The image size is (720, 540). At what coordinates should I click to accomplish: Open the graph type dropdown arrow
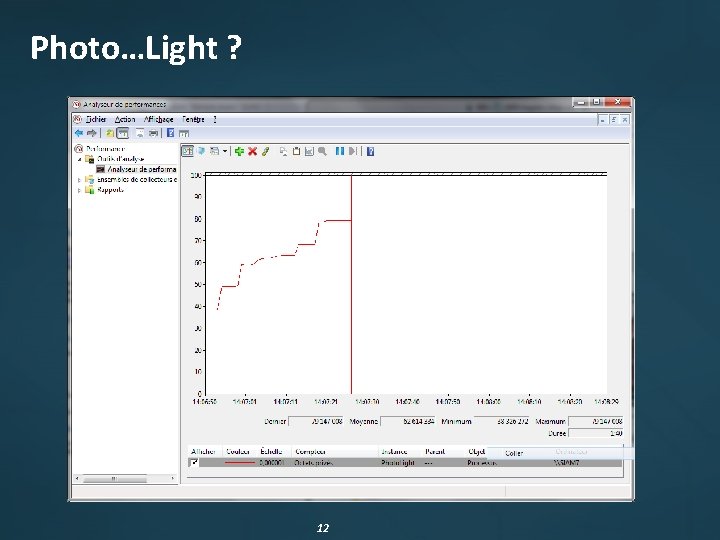225,151
